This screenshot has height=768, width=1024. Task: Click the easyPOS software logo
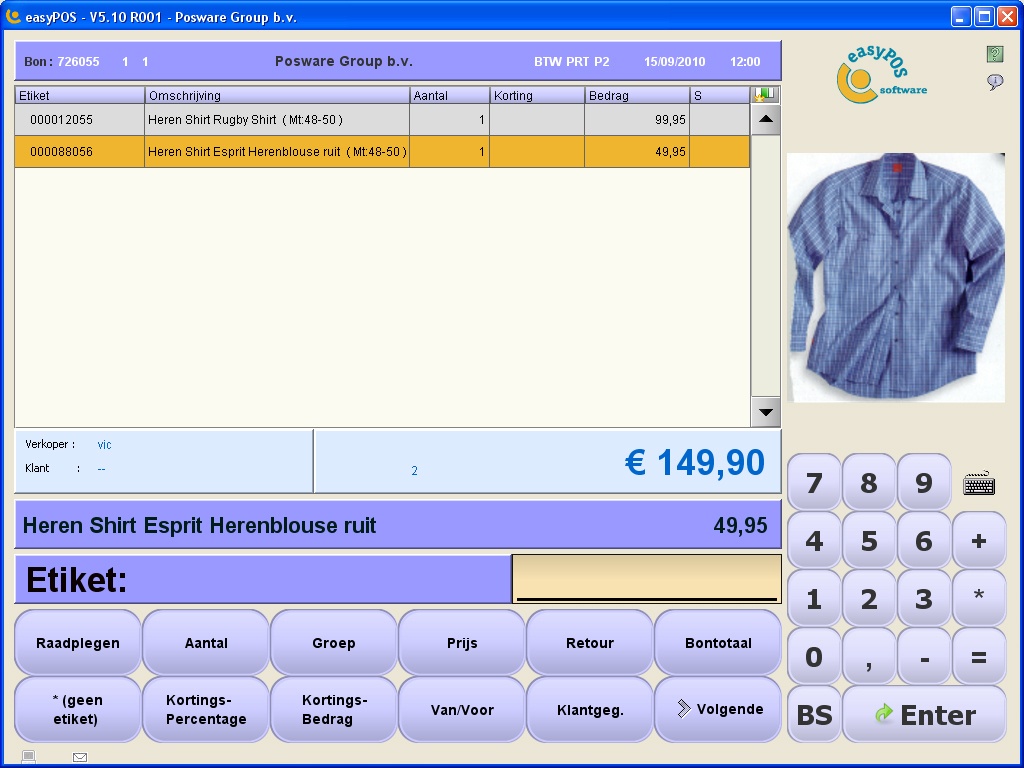click(x=880, y=75)
